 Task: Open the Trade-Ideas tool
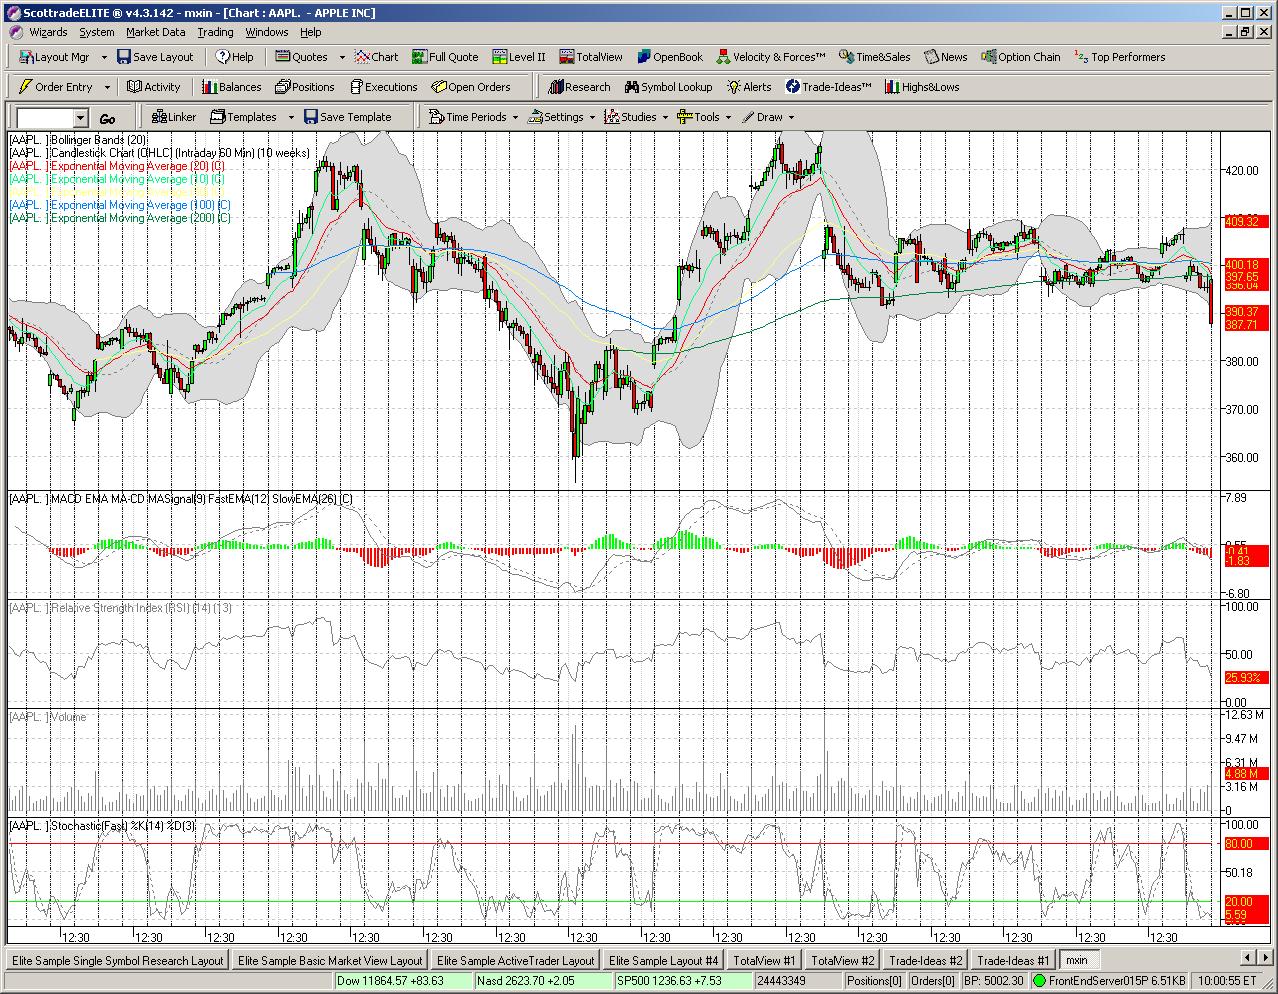(828, 87)
